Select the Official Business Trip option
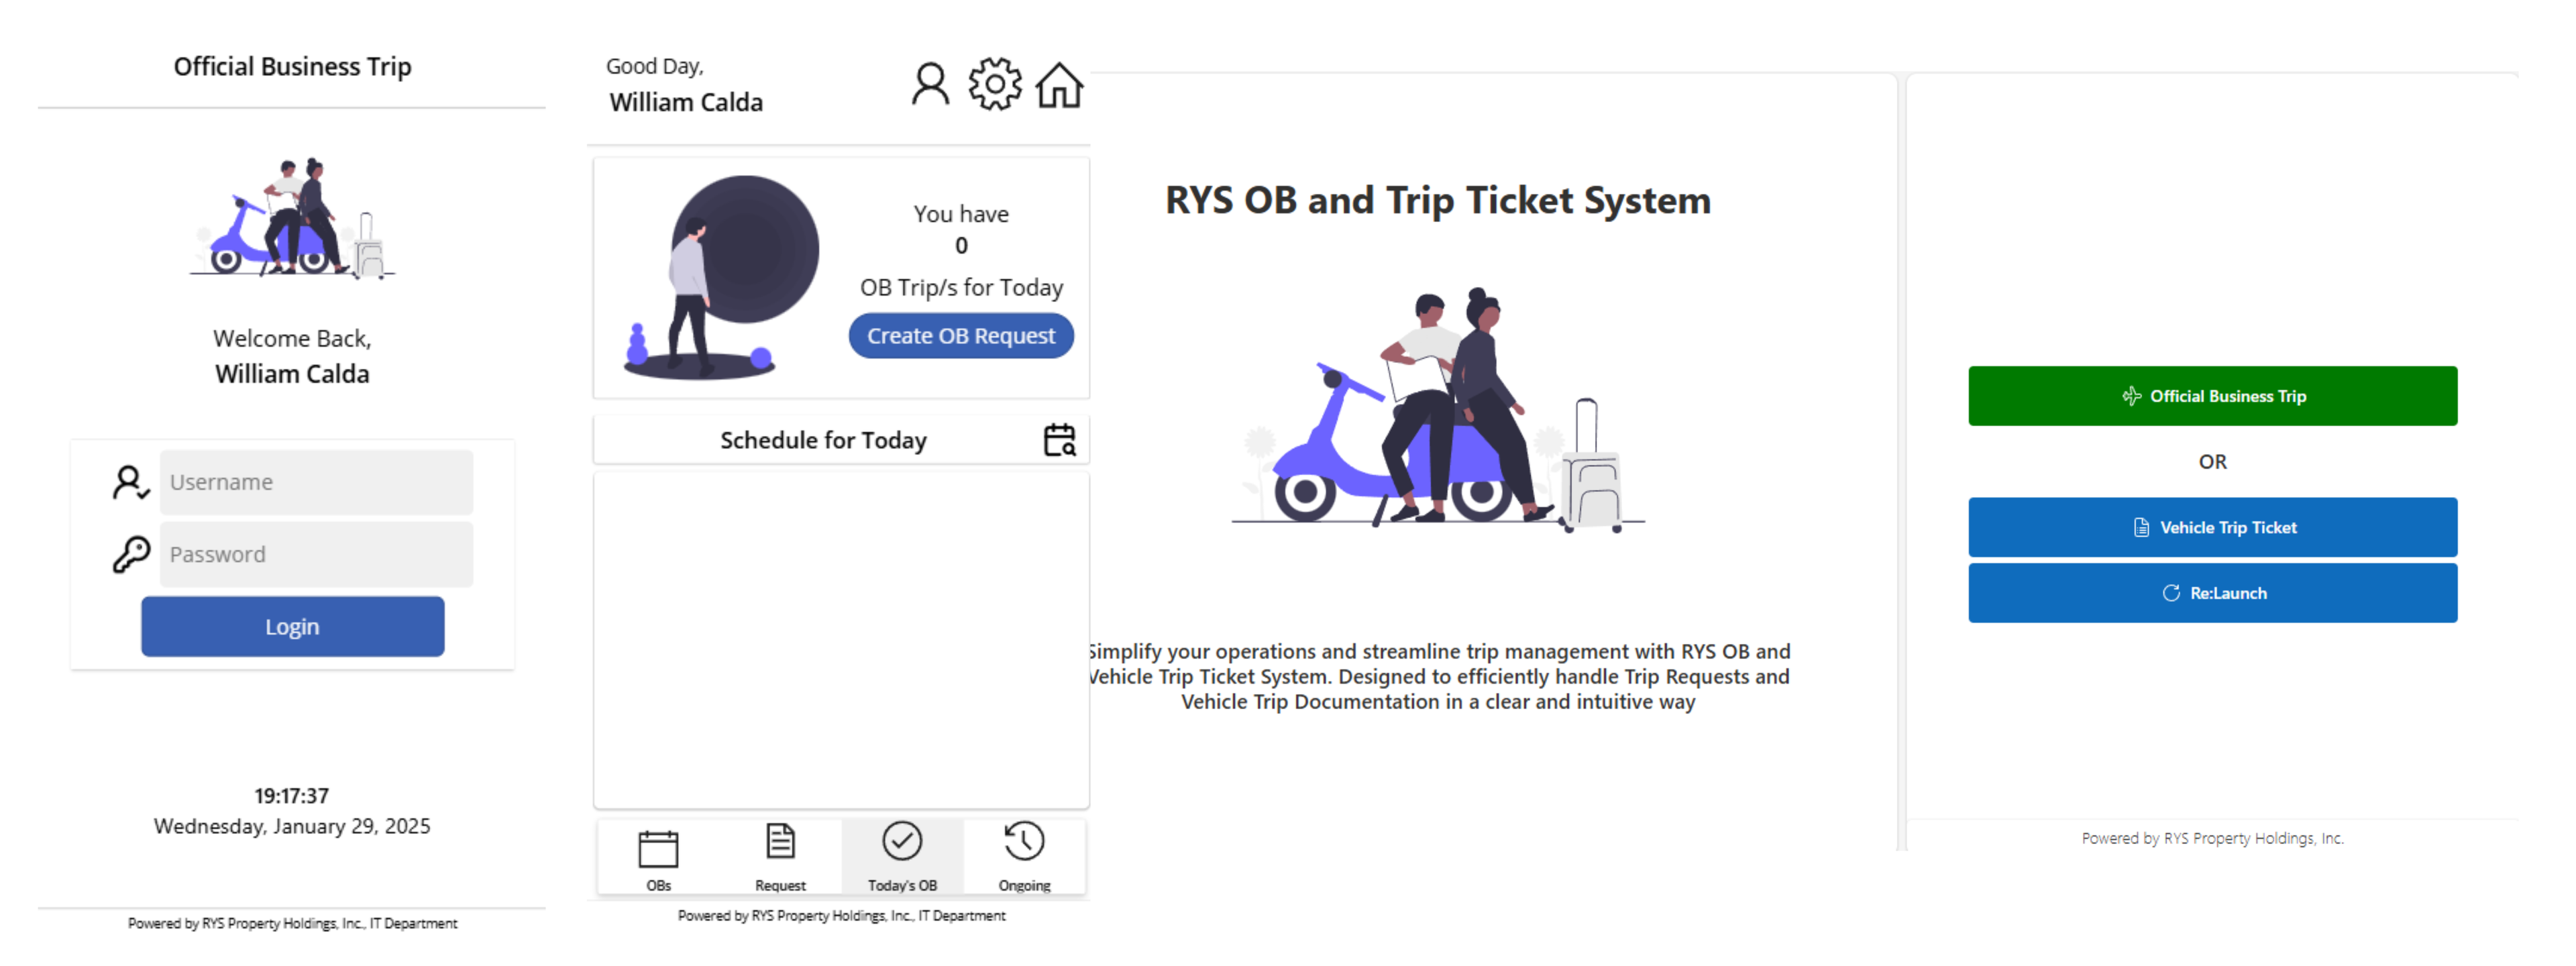This screenshot has width=2576, height=966. (x=2213, y=396)
